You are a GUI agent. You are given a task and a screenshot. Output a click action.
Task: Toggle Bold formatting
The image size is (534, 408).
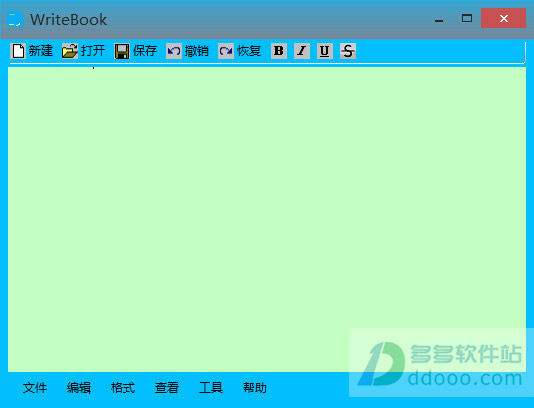click(x=279, y=51)
